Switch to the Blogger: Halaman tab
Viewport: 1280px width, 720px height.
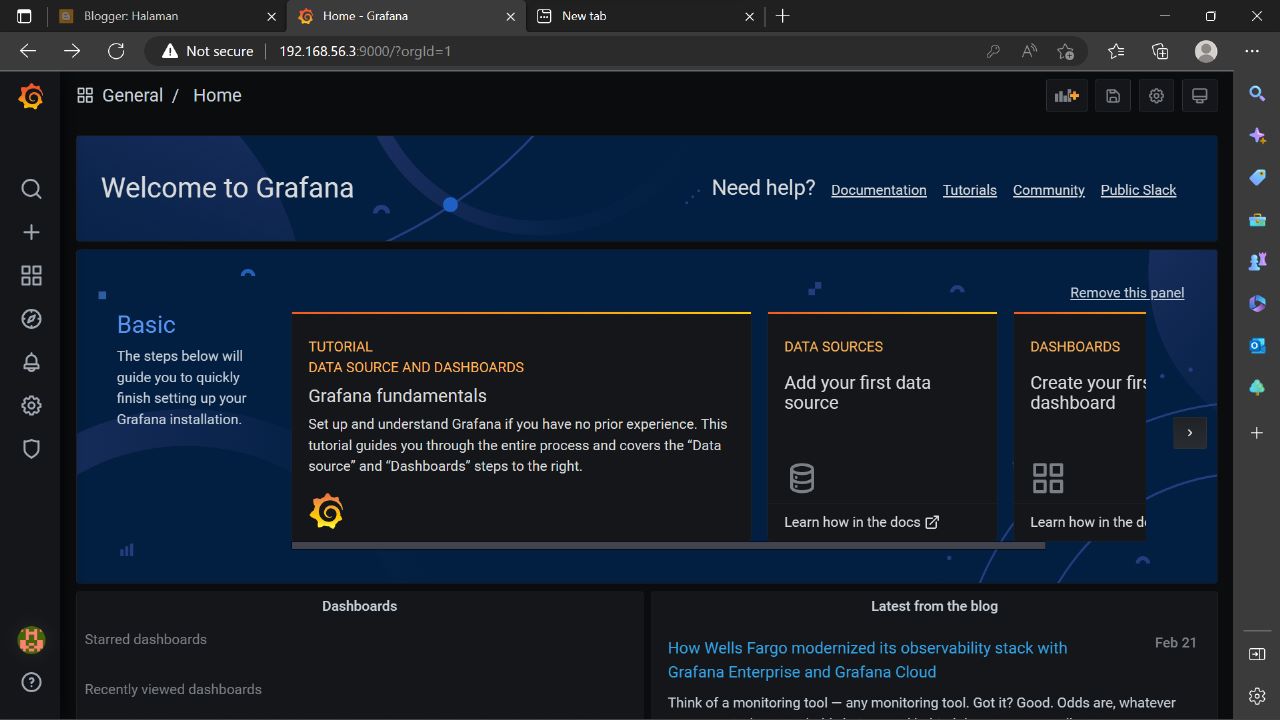166,16
